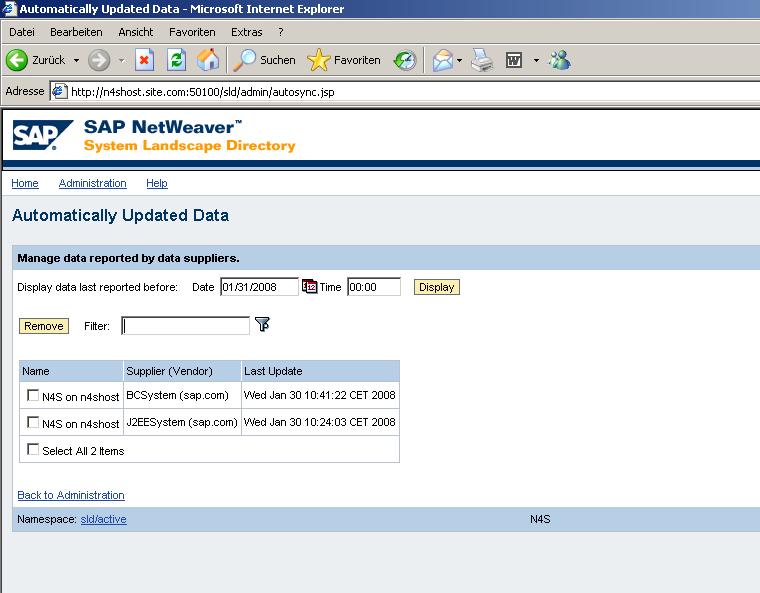
Task: Check the J2EESystem N4S on n4shost row
Action: [x=33, y=423]
